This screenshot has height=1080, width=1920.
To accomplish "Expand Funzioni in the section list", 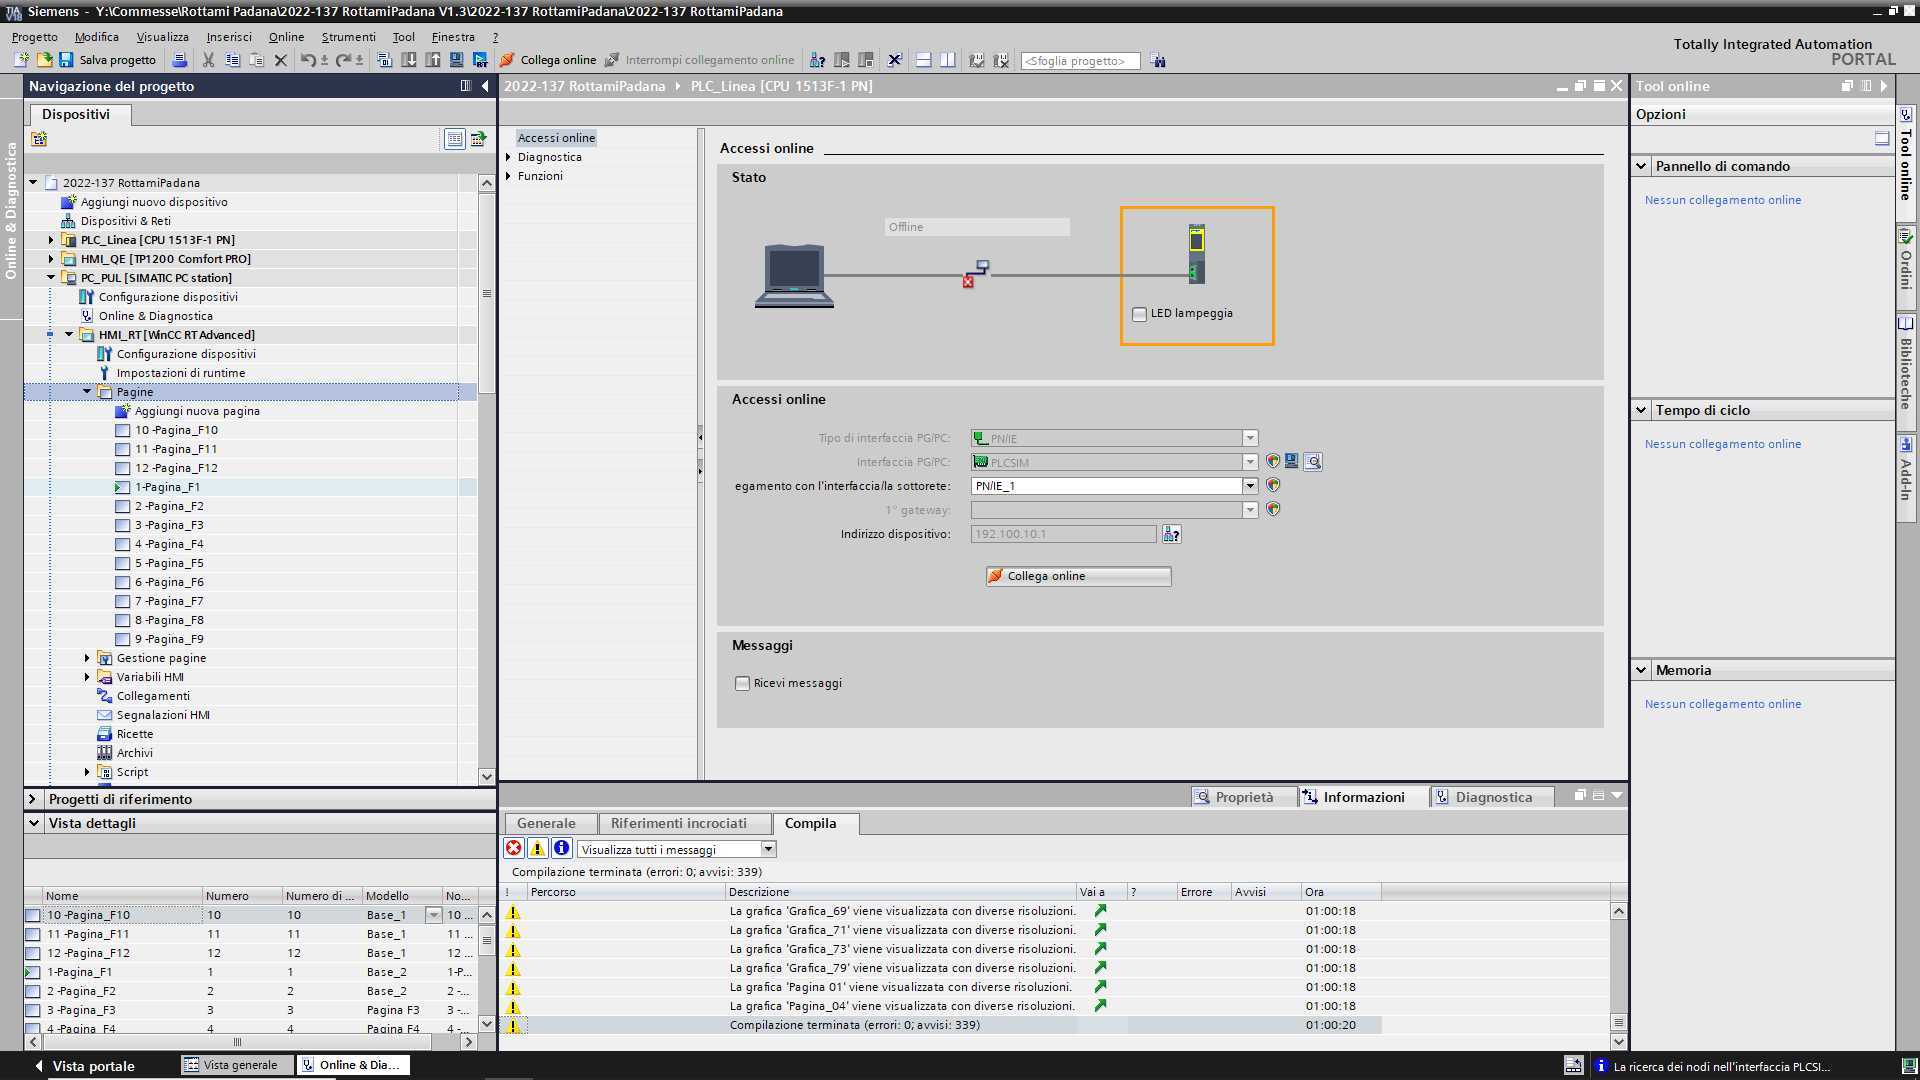I will (508, 176).
